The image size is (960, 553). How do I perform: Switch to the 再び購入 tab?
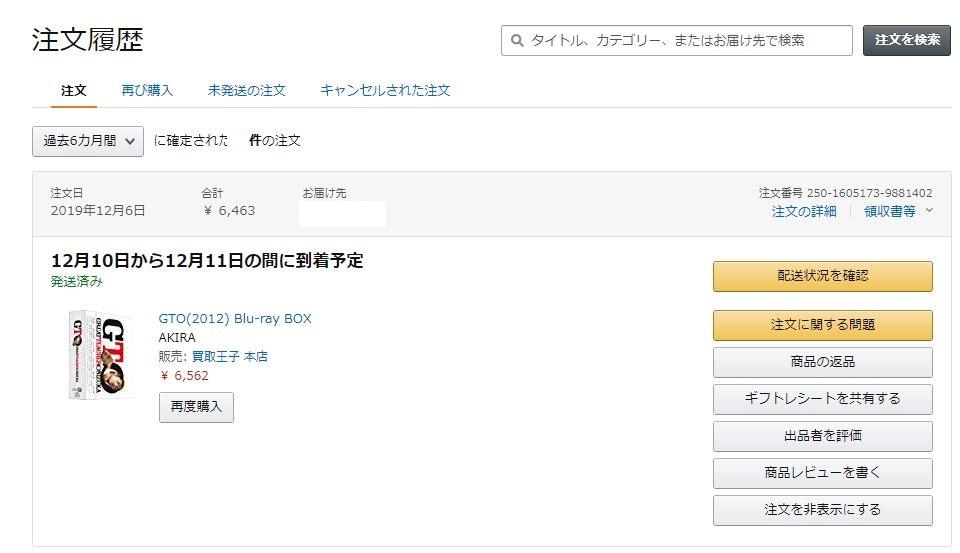147,90
